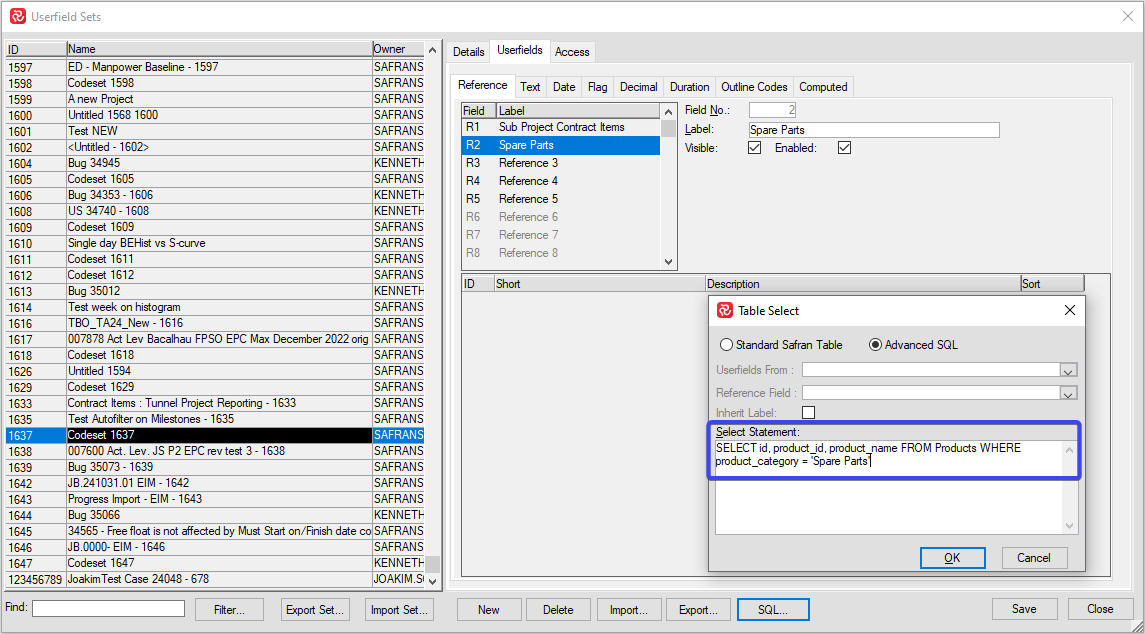
Task: Select row 1643 Progress Import - EIM
Action: click(215, 499)
